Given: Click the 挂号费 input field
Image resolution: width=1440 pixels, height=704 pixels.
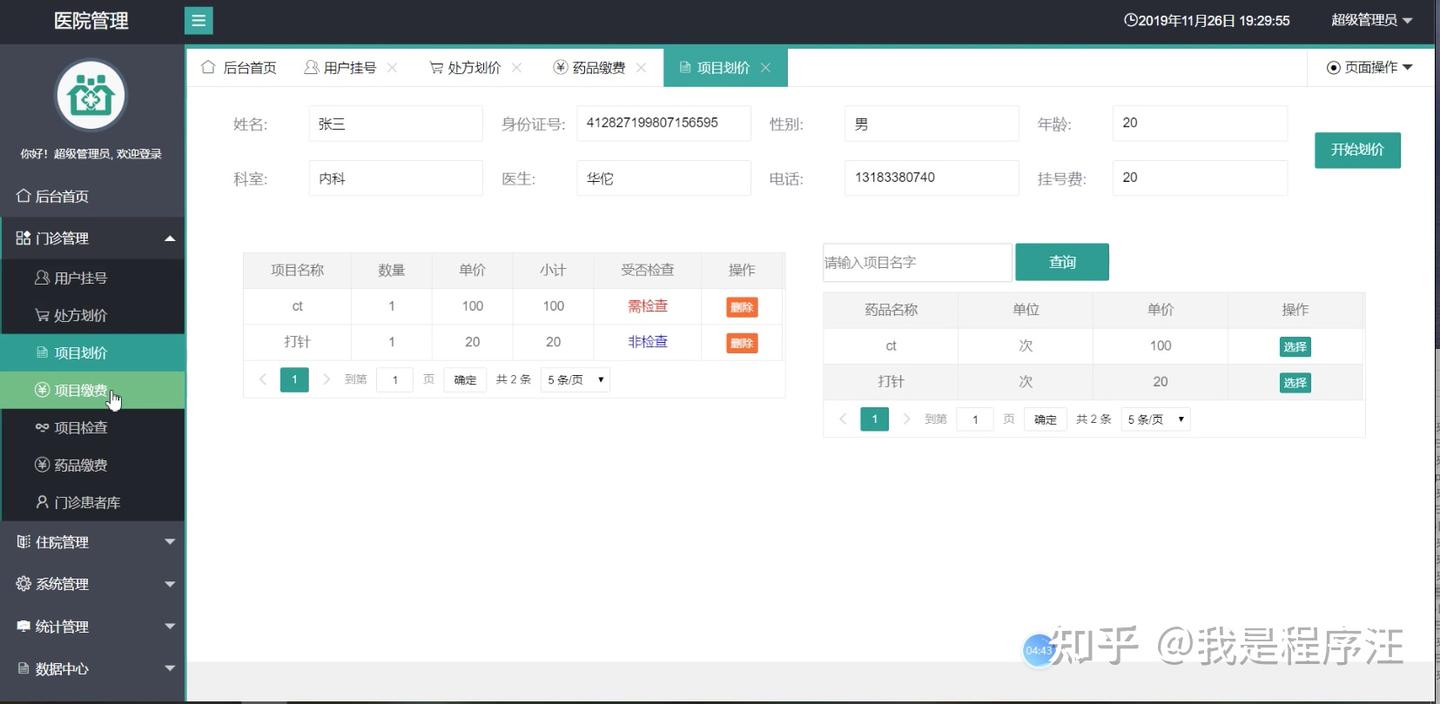Looking at the screenshot, I should click(1199, 178).
